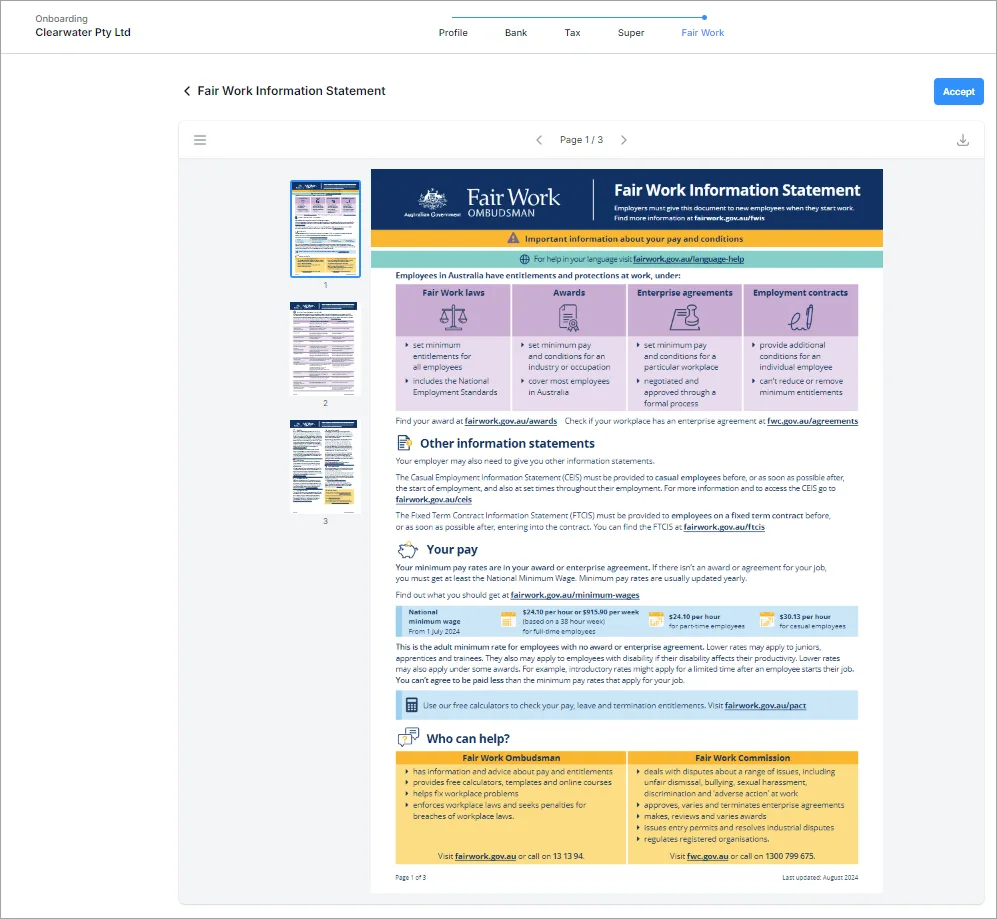Open the fwc.gov.au link near 1300 799 675
This screenshot has height=919, width=997.
point(707,857)
